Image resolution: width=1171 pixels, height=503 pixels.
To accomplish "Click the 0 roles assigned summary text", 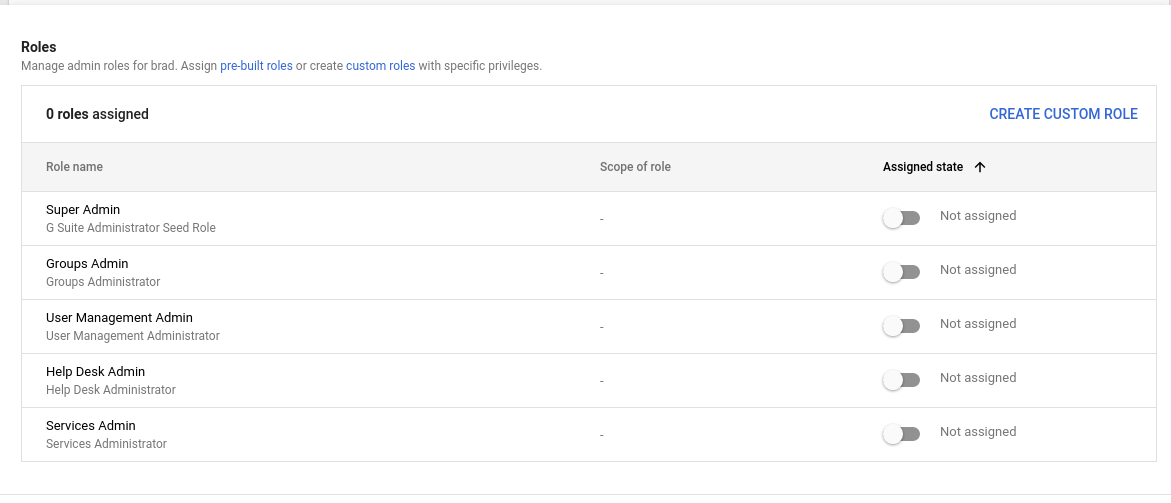I will (97, 114).
